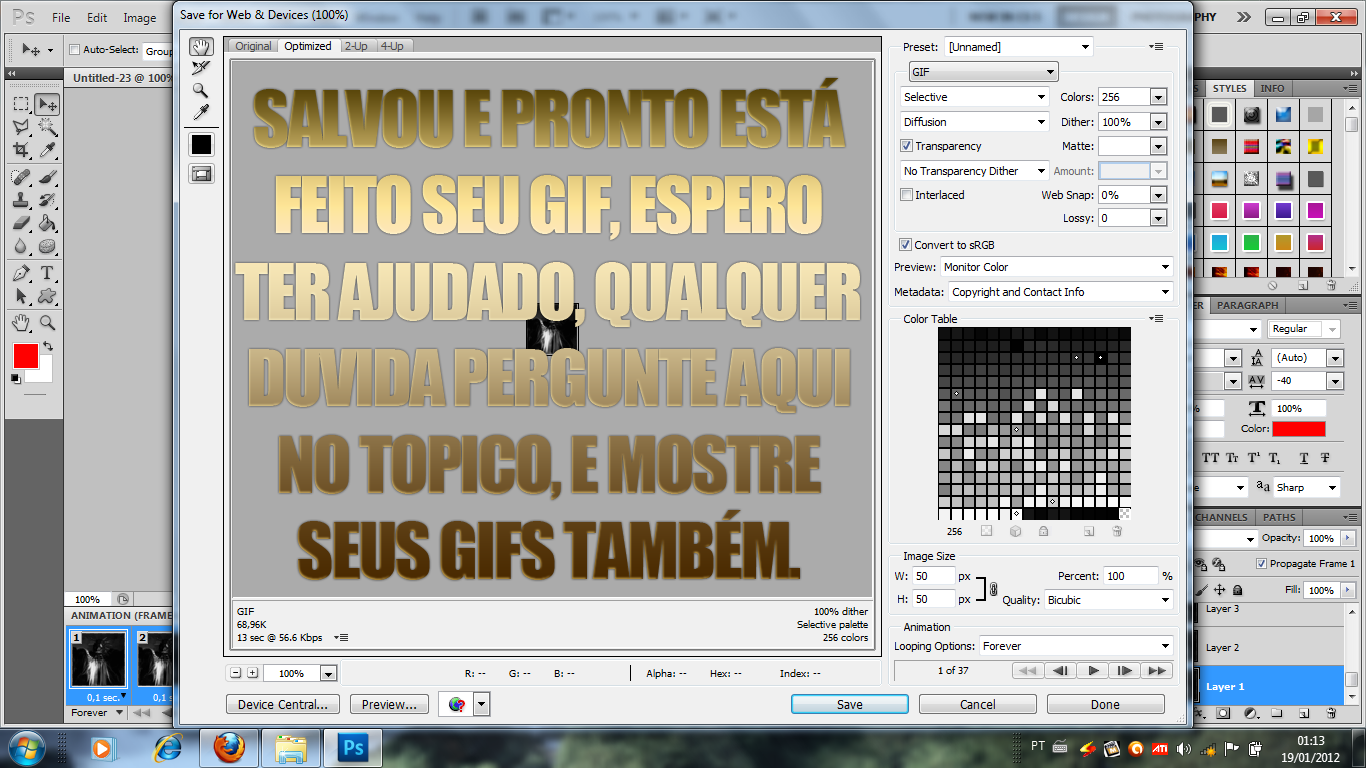Screen dimensions: 1366x768
Task: Open the Diffusion dither algorithm dropdown
Action: click(974, 122)
